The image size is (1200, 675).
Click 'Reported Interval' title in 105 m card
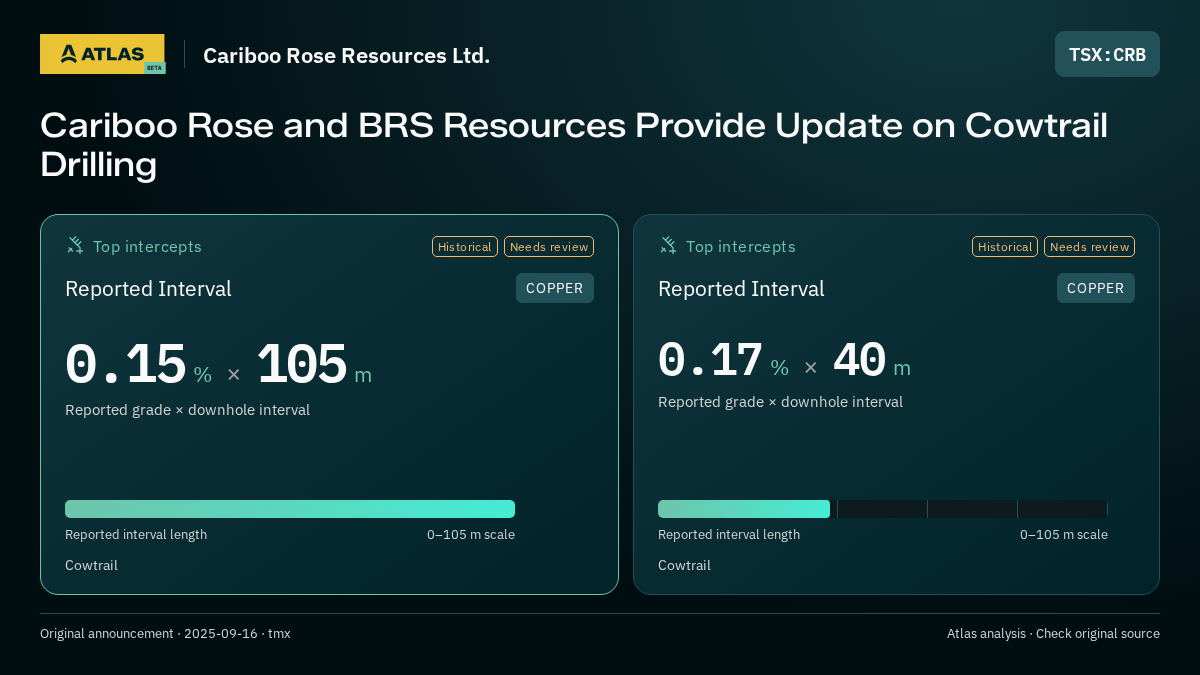coord(148,289)
